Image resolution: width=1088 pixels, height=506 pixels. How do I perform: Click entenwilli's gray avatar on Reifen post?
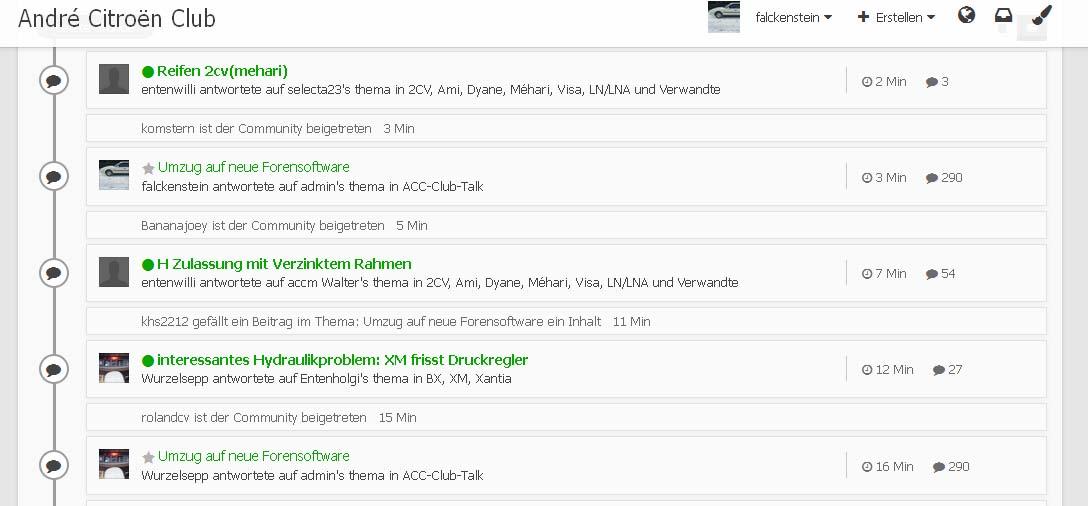pyautogui.click(x=114, y=79)
